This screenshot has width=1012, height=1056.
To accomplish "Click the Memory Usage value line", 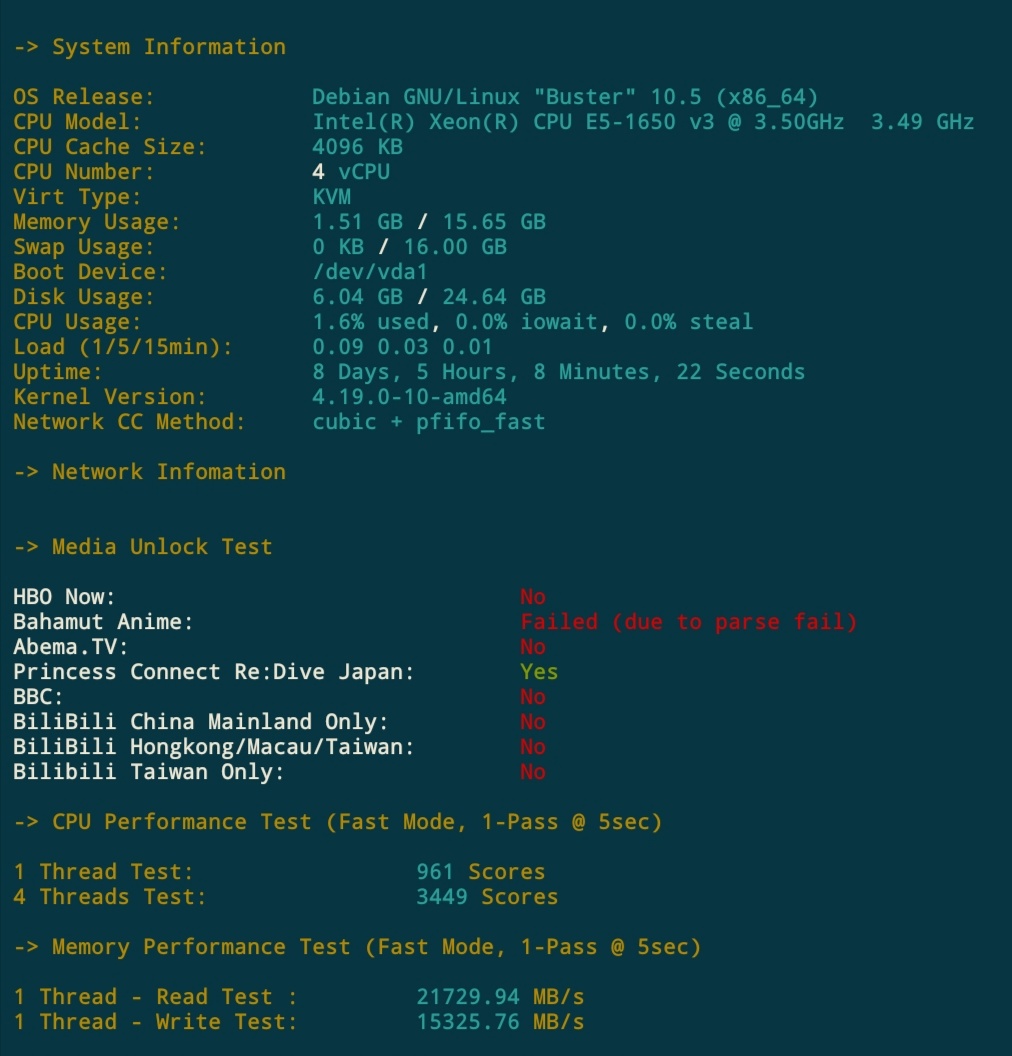I will (429, 222).
